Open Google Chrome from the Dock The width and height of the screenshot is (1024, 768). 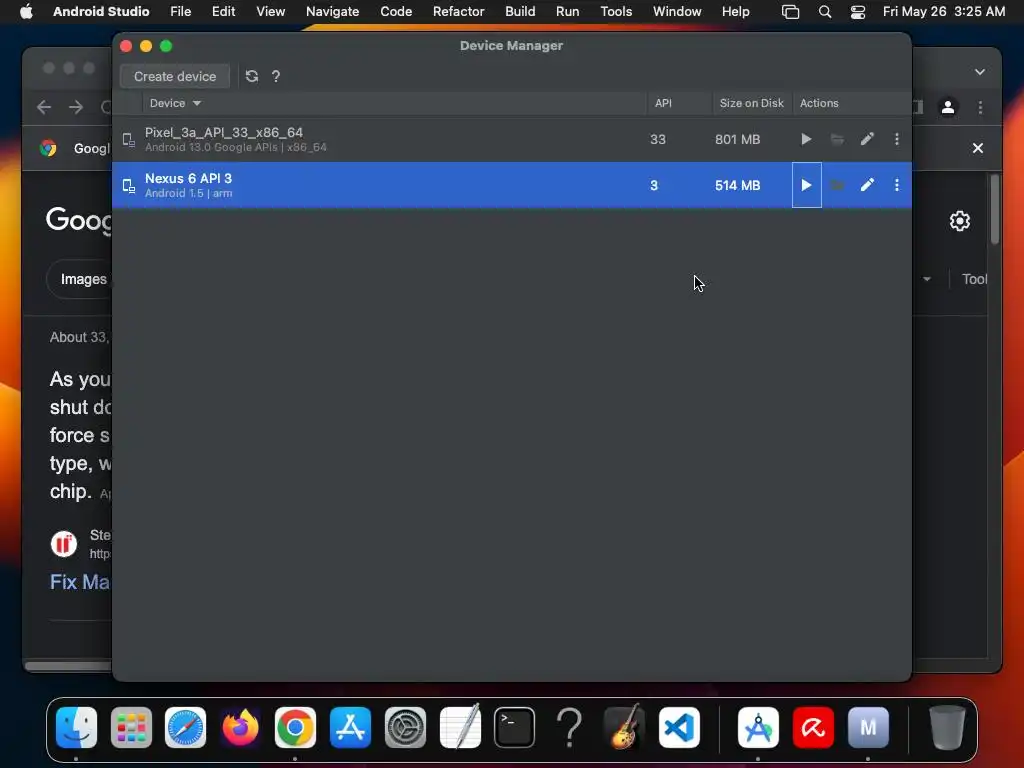[x=295, y=727]
